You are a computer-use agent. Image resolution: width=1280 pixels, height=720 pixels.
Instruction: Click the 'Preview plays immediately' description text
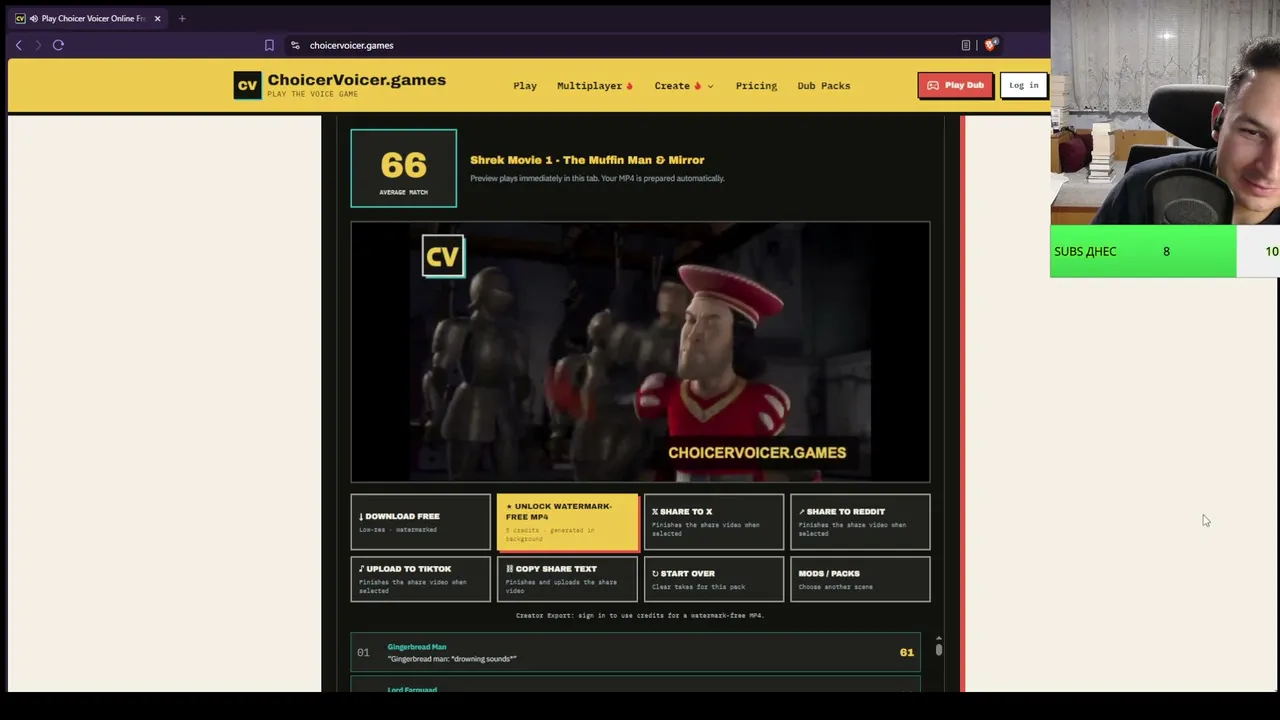click(597, 178)
